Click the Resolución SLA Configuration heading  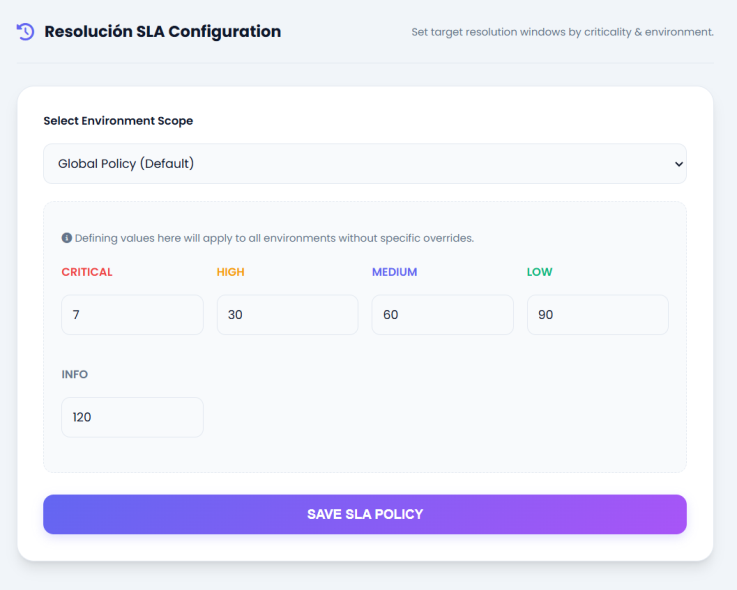[163, 31]
